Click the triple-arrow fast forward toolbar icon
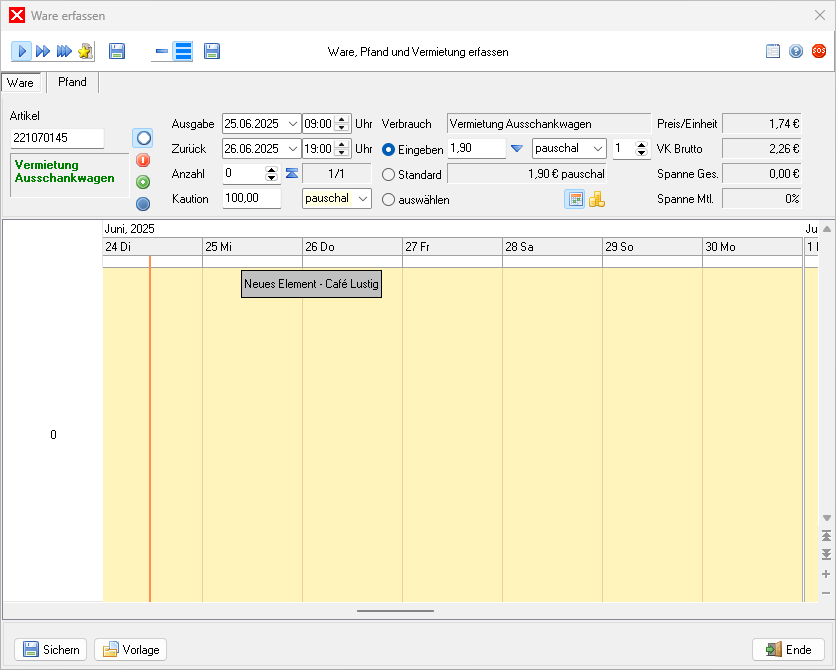 point(43,51)
